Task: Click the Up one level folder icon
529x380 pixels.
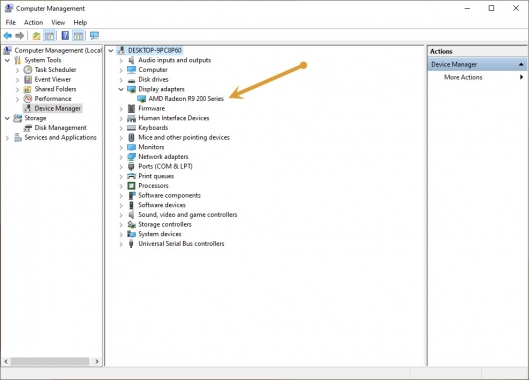Action: coord(36,35)
